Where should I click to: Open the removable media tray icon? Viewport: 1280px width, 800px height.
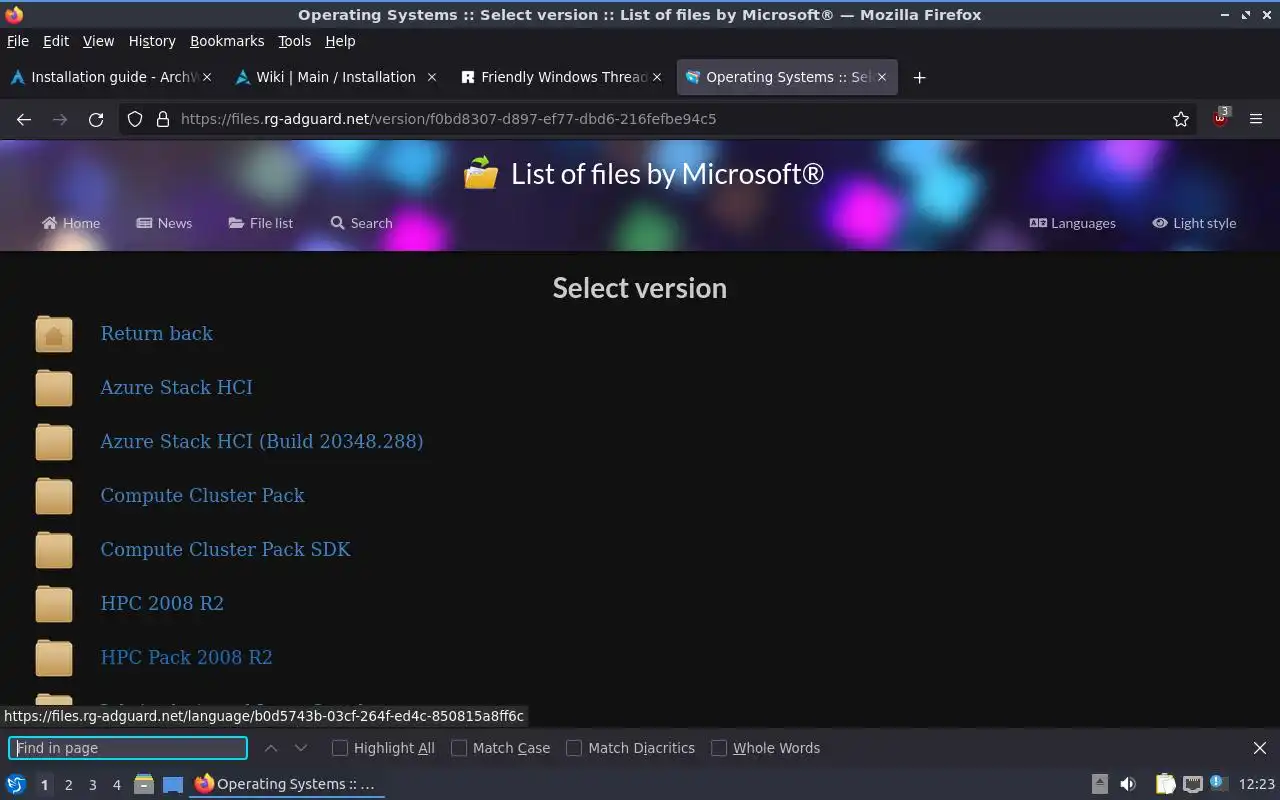point(1100,784)
